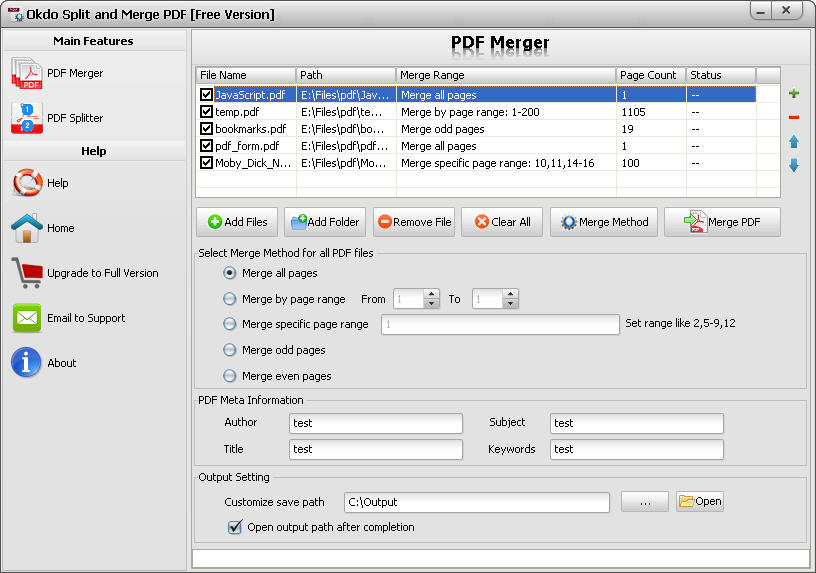
Task: Move the selected file down with the arrow
Action: pos(794,165)
